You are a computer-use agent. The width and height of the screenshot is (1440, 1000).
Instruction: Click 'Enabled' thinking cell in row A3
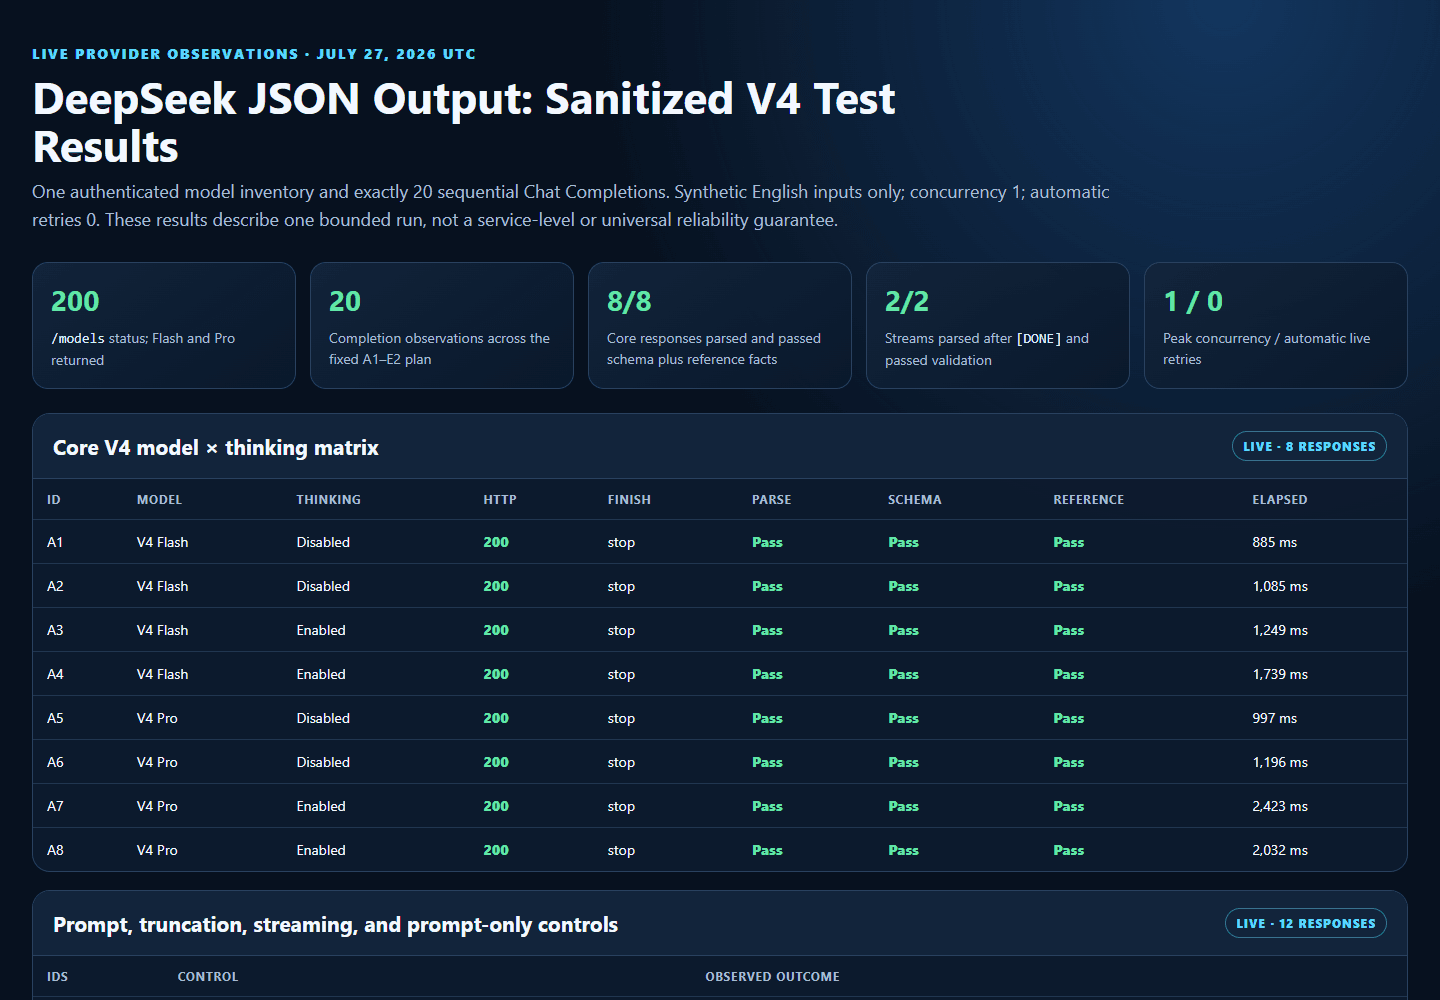coord(321,630)
